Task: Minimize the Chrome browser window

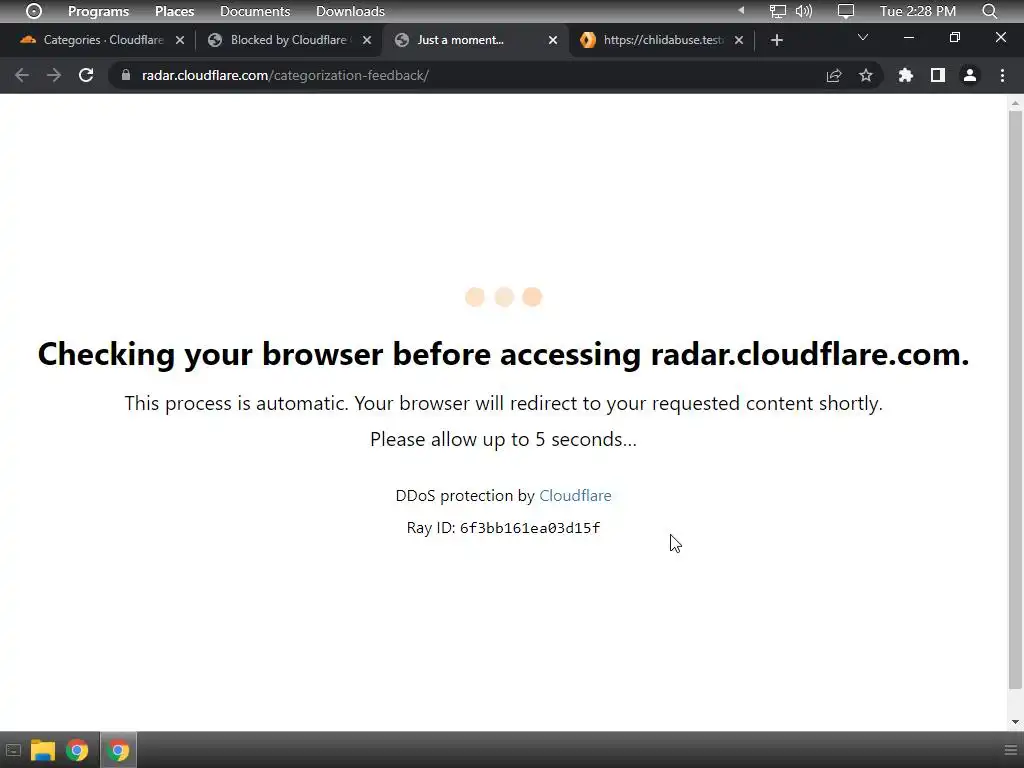Action: [x=908, y=37]
